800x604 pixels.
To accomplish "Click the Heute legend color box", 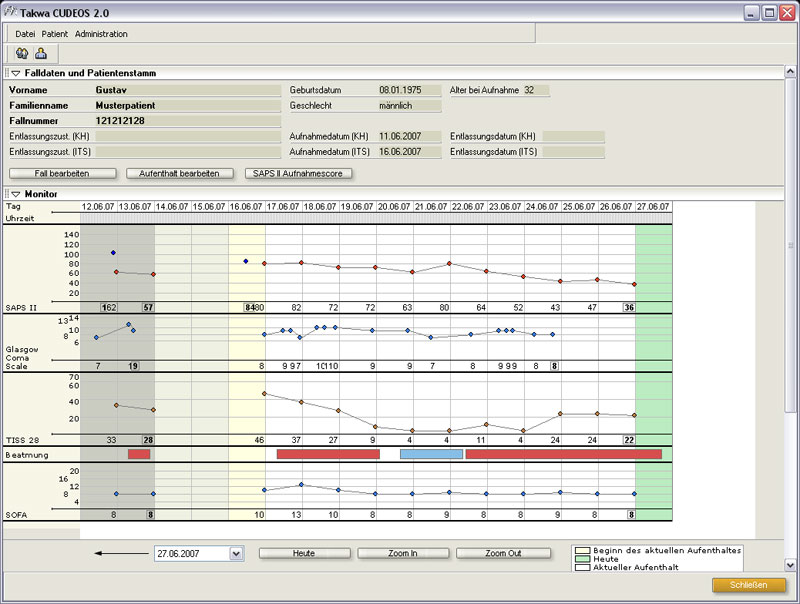I will point(582,559).
